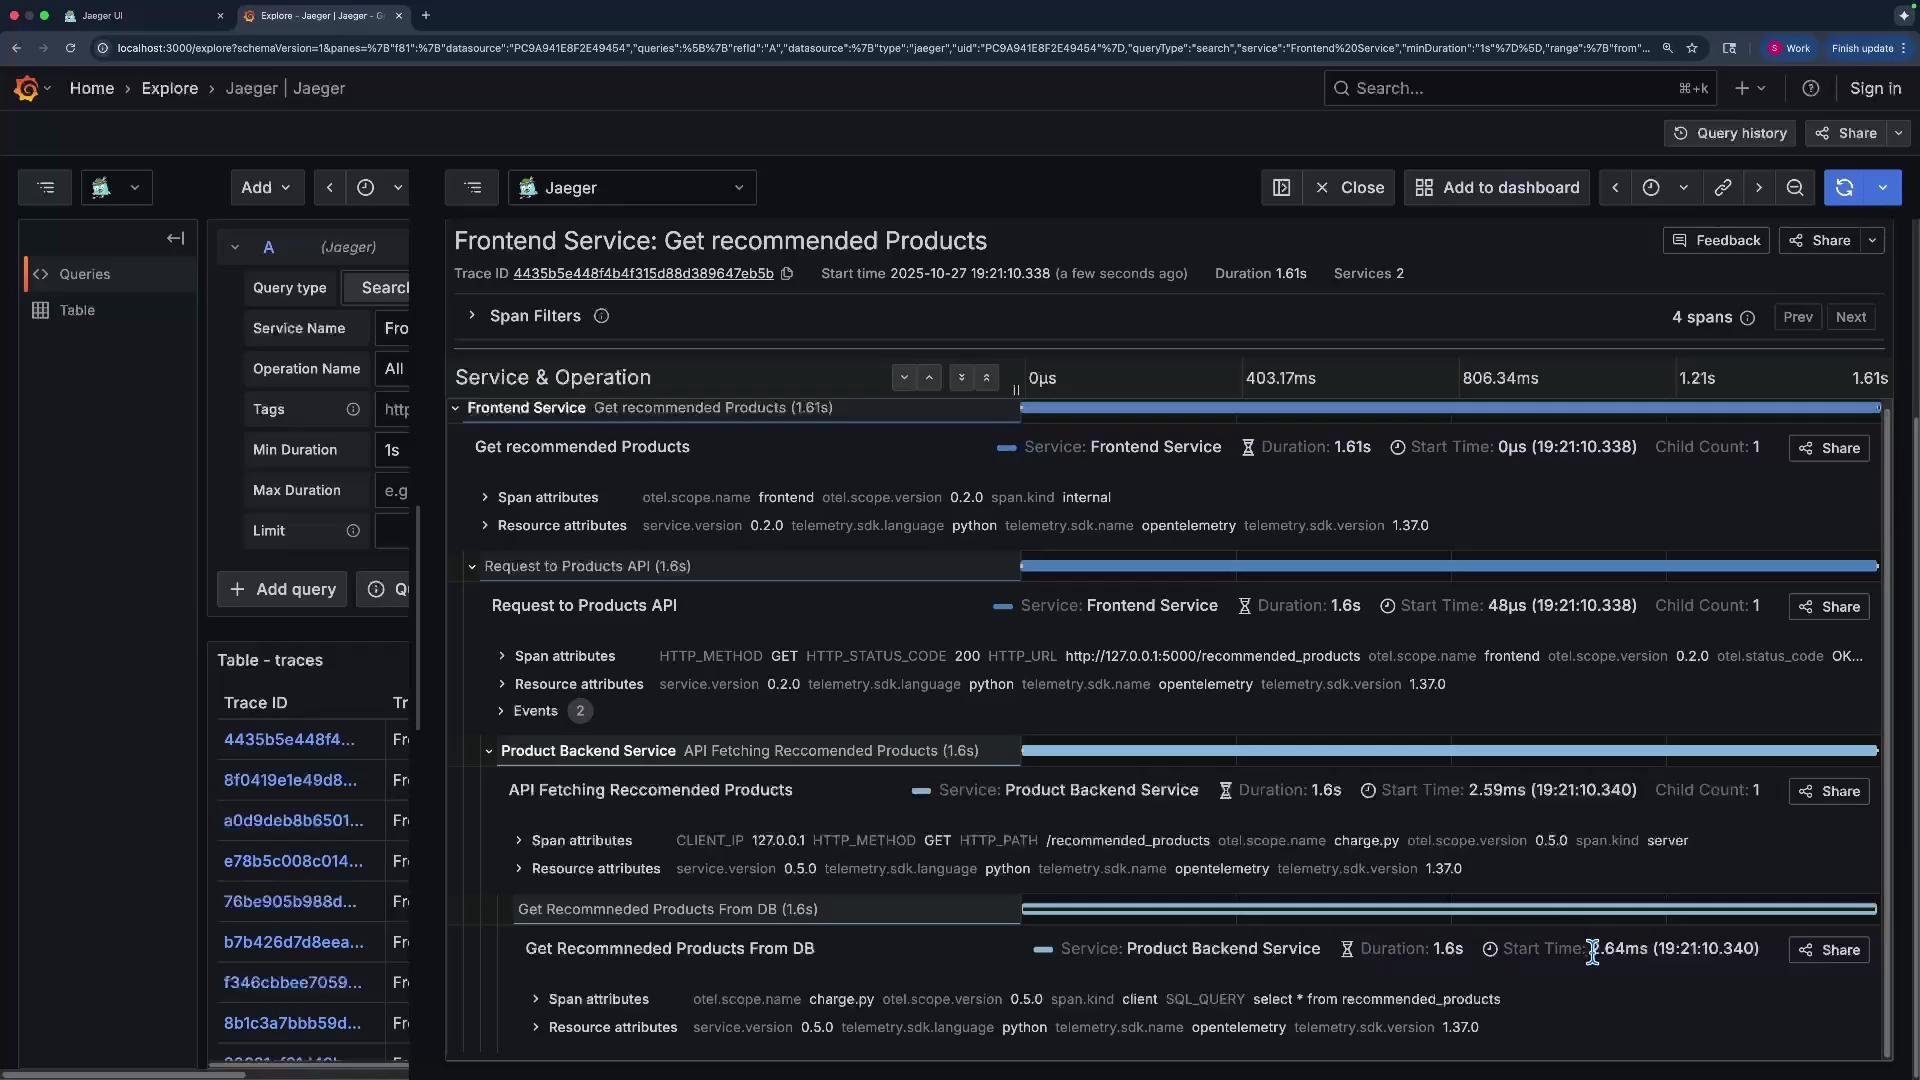Collapse query A row chevron
Screen dimensions: 1920x1080
pos(234,247)
